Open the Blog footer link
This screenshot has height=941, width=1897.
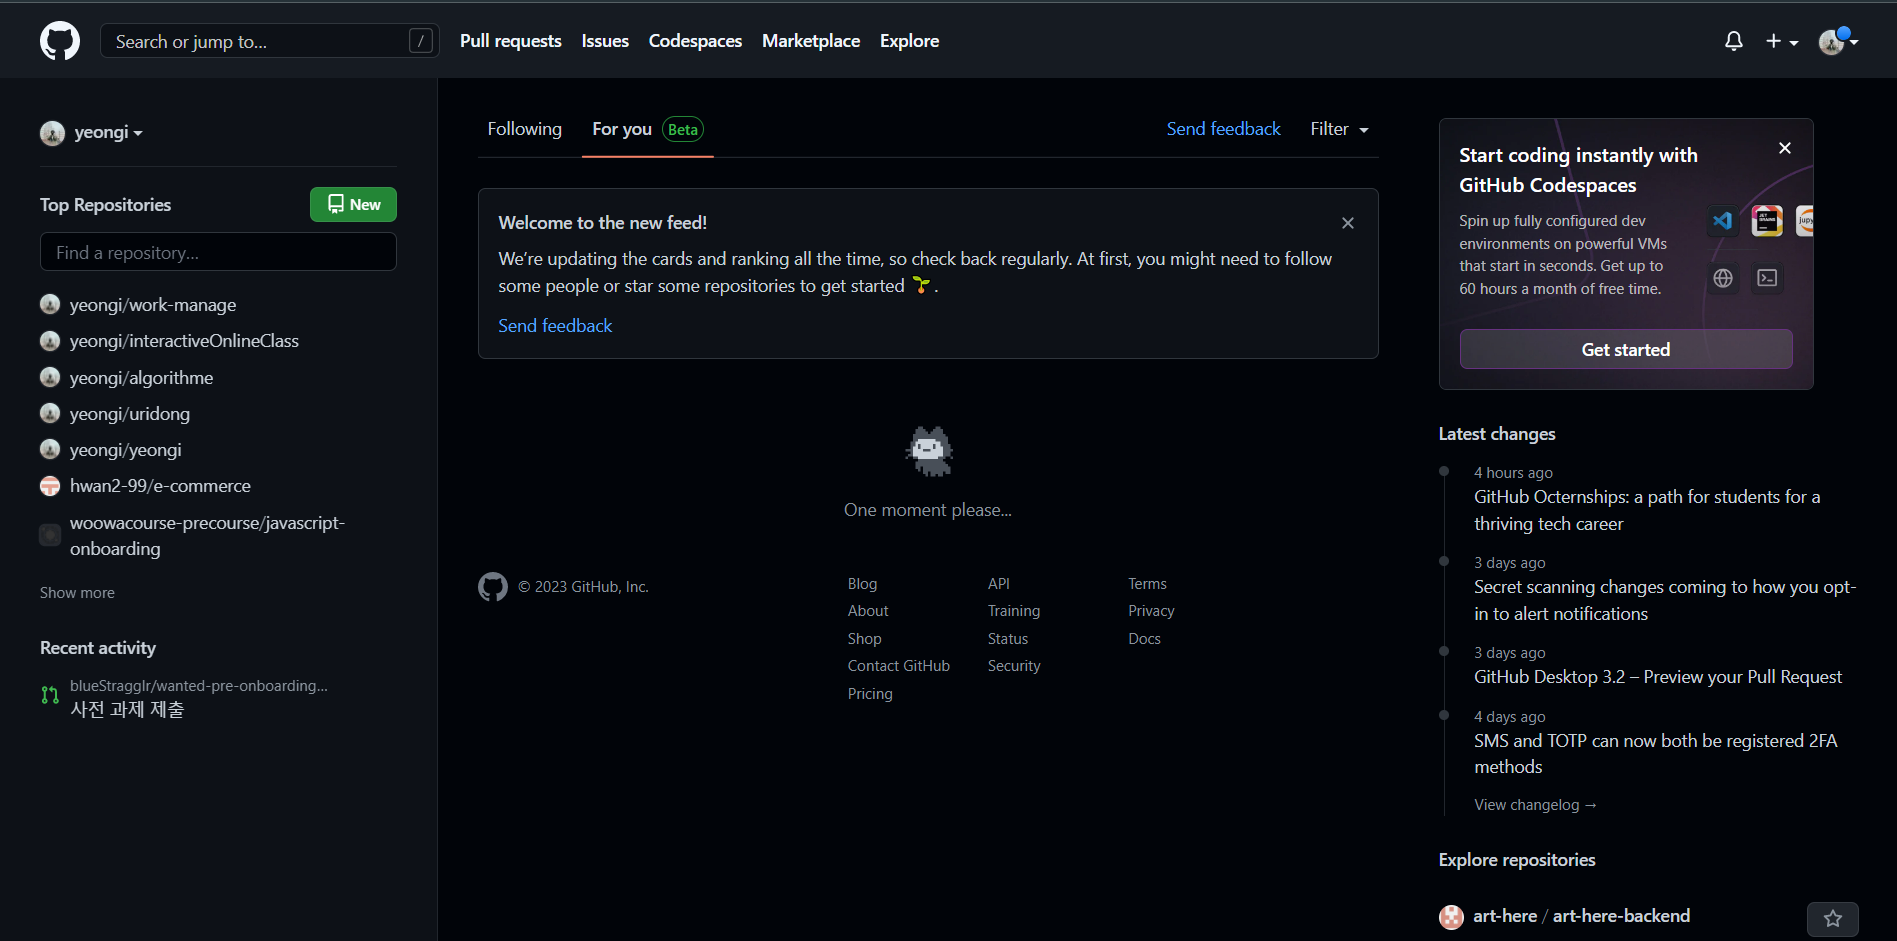pyautogui.click(x=862, y=584)
